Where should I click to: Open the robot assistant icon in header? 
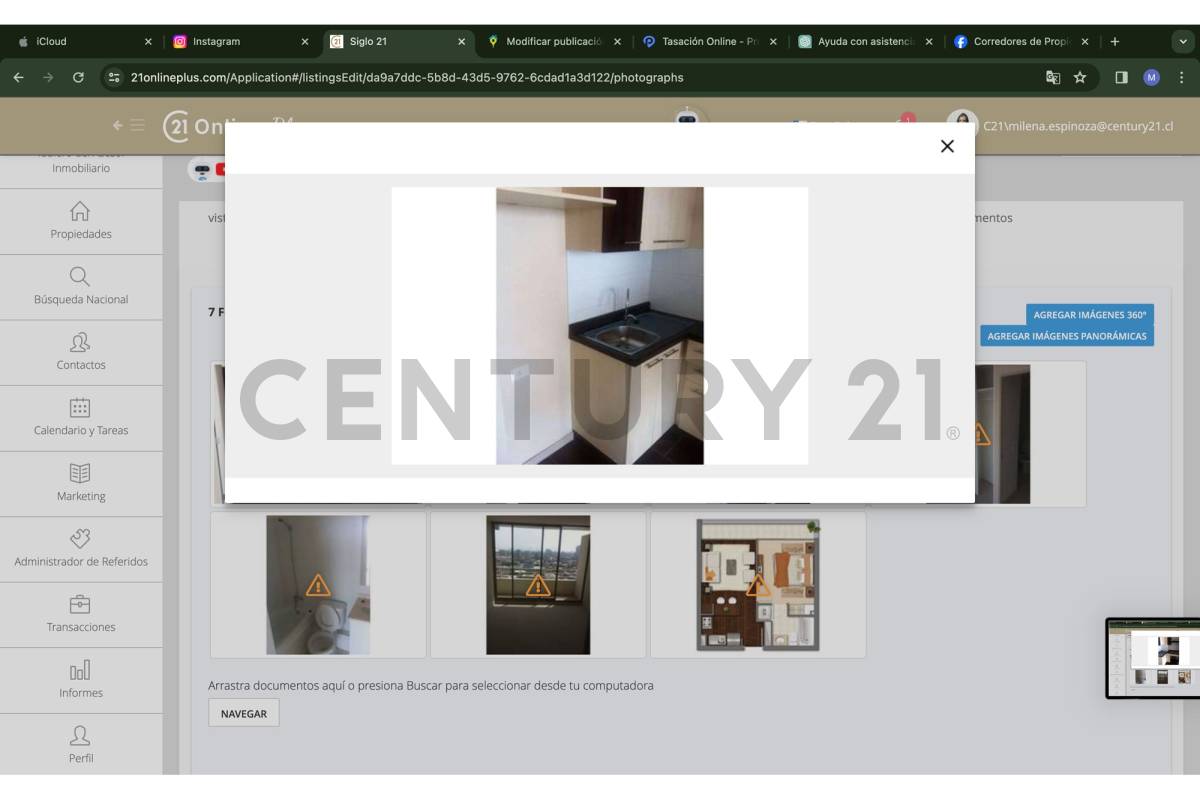687,116
